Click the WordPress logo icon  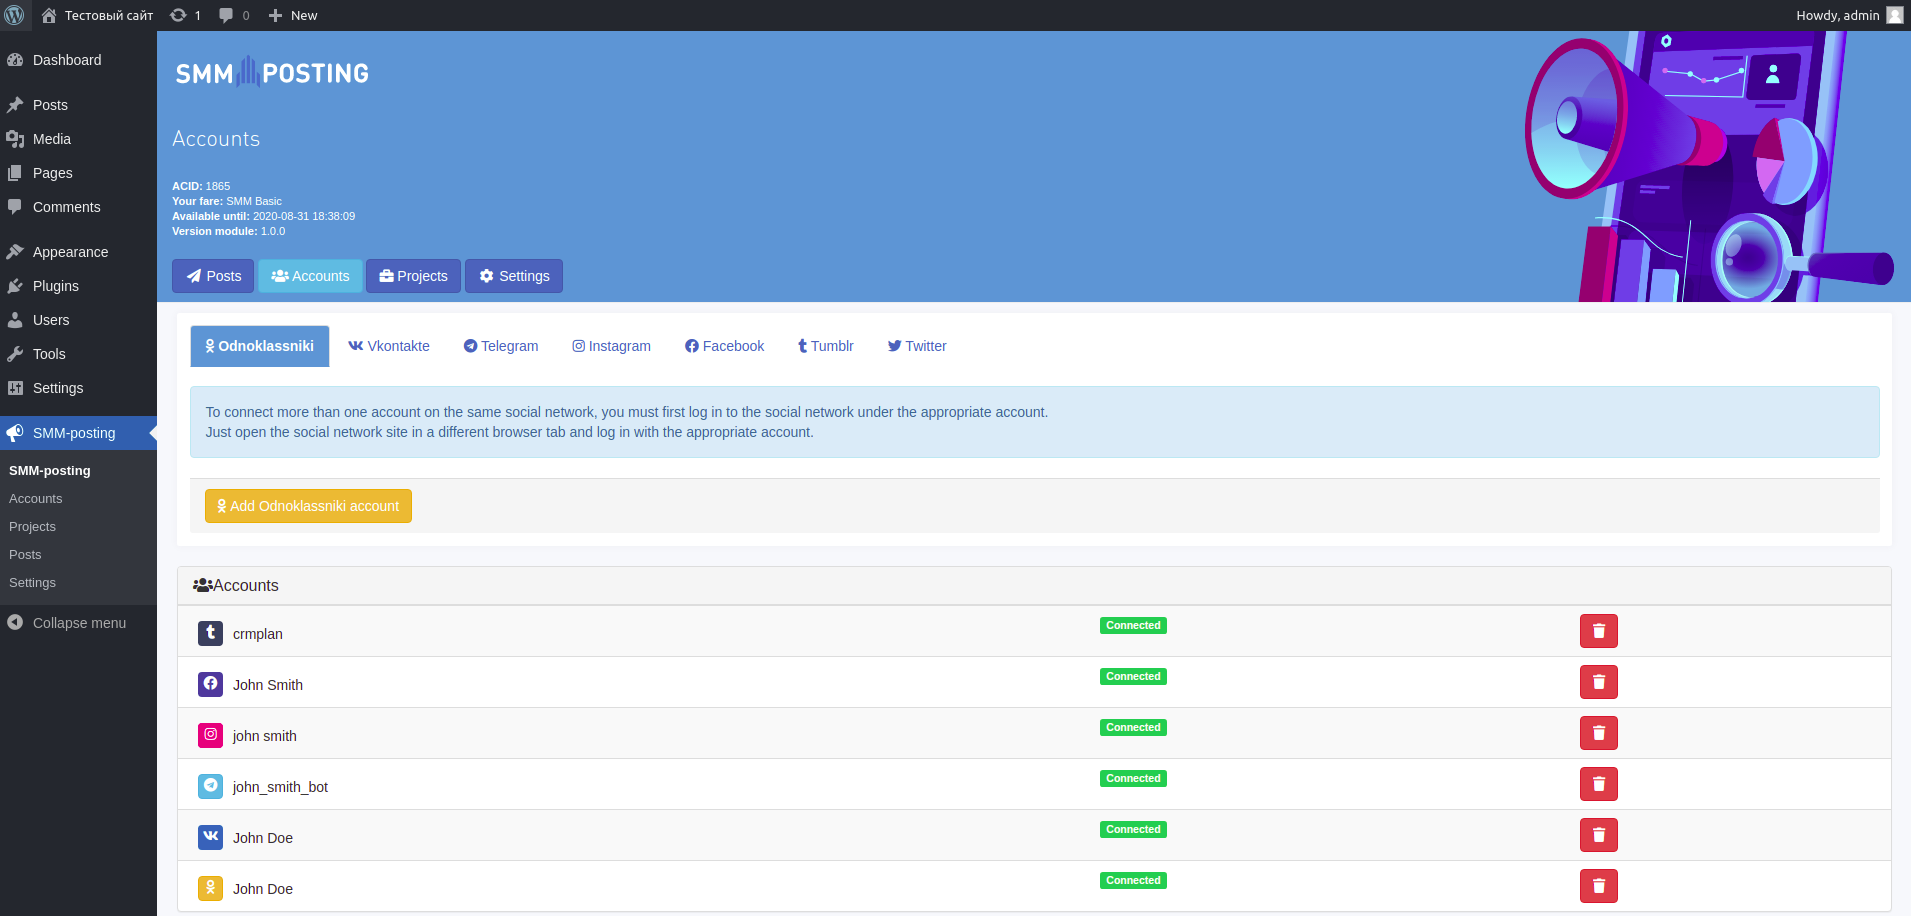(x=14, y=15)
